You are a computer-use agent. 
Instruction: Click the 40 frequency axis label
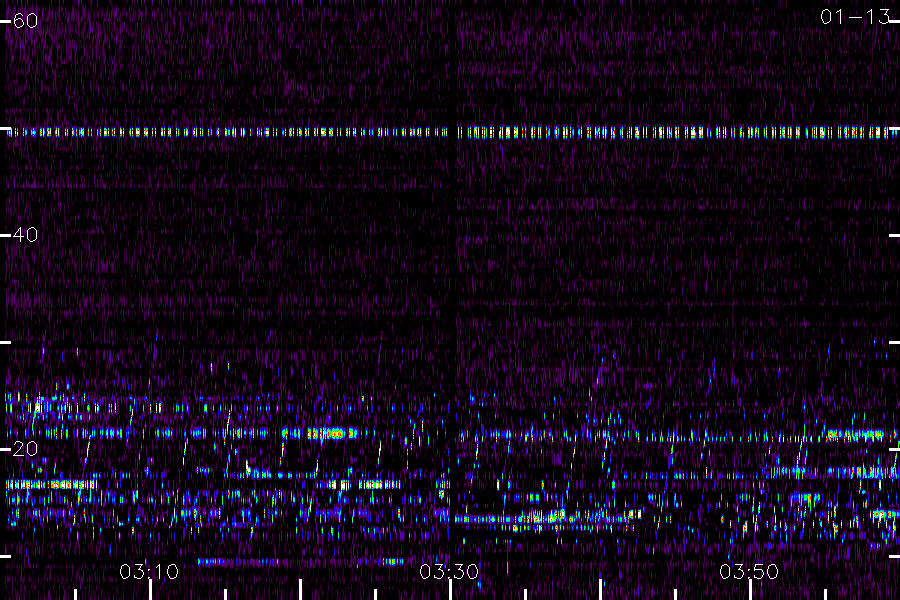click(25, 235)
